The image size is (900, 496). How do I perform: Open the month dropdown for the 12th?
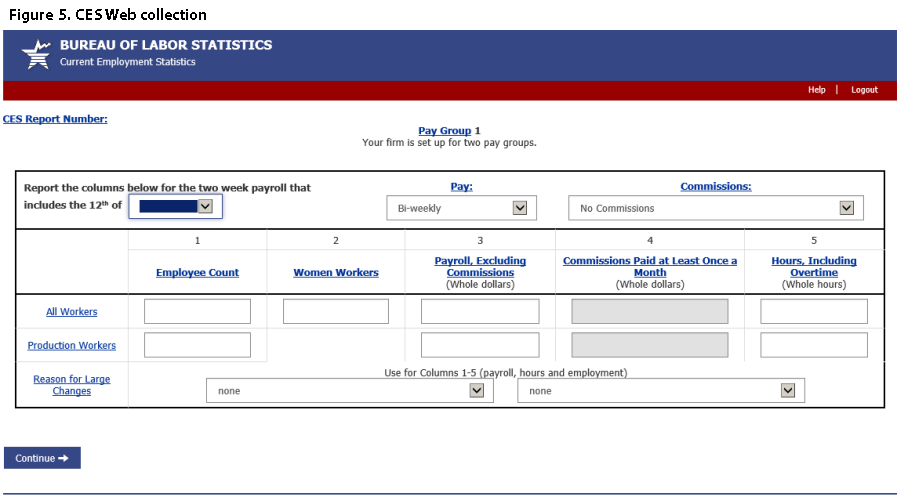coord(175,206)
